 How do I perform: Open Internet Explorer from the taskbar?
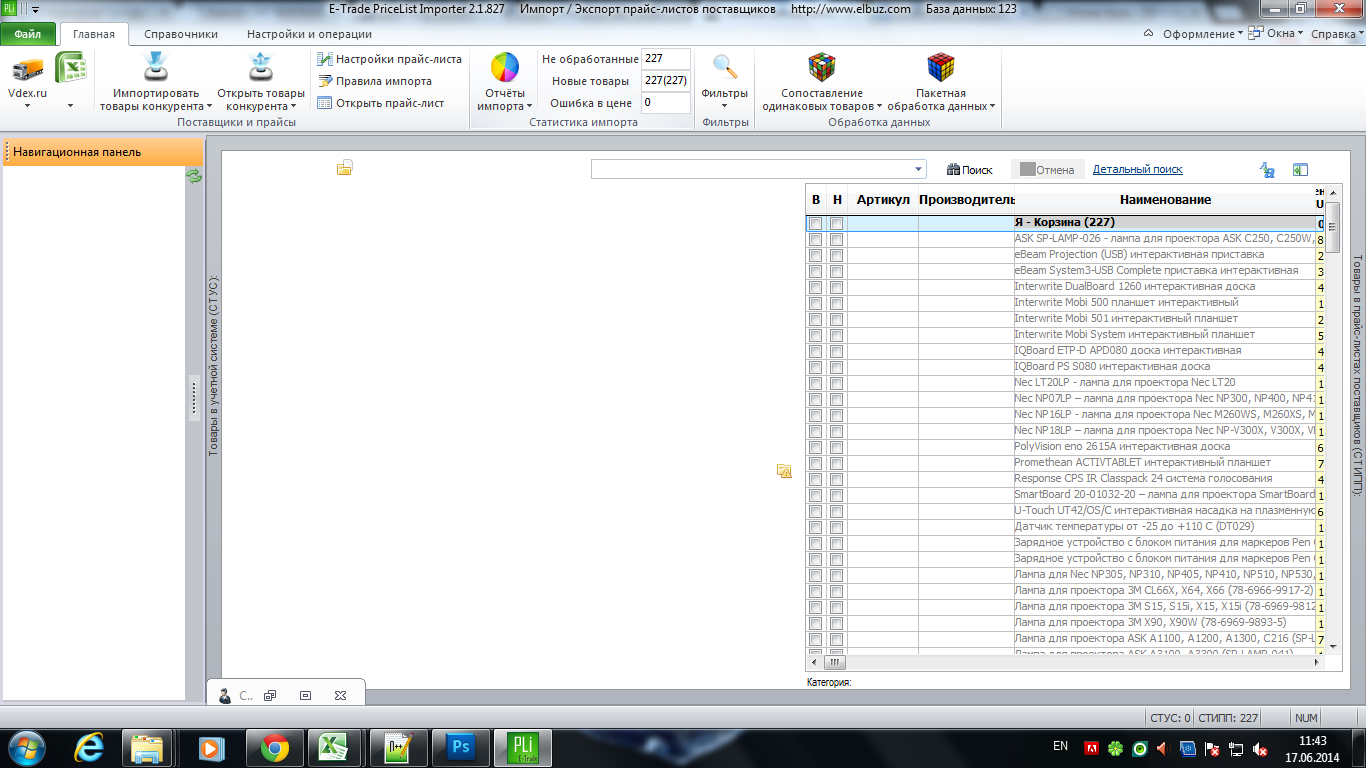(x=89, y=747)
